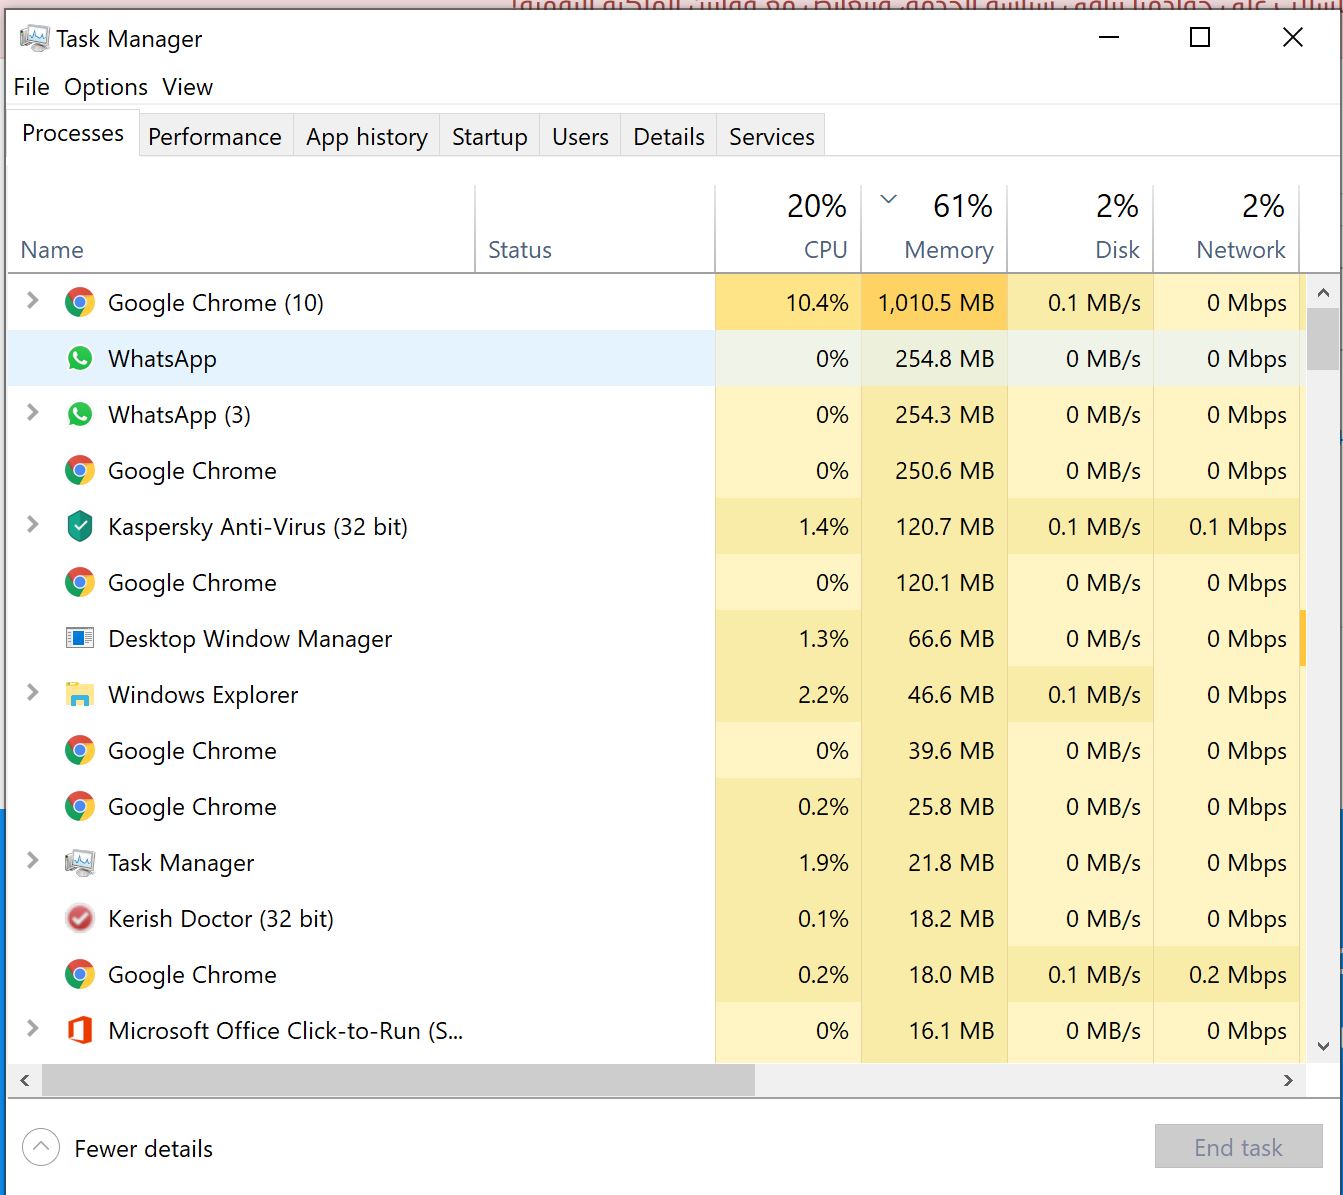Sort by the Memory column header
The width and height of the screenshot is (1343, 1195).
pos(934,229)
